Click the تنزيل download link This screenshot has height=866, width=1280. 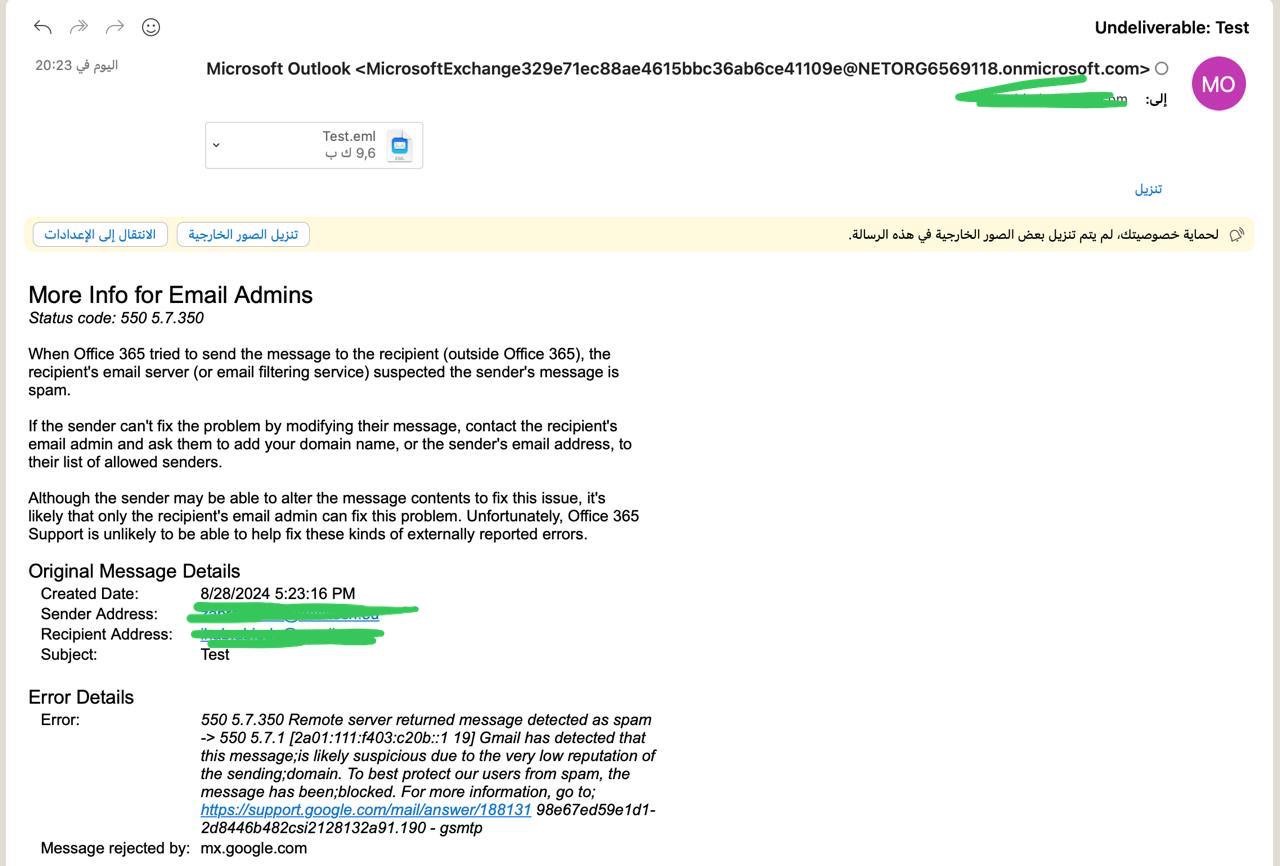click(1148, 189)
